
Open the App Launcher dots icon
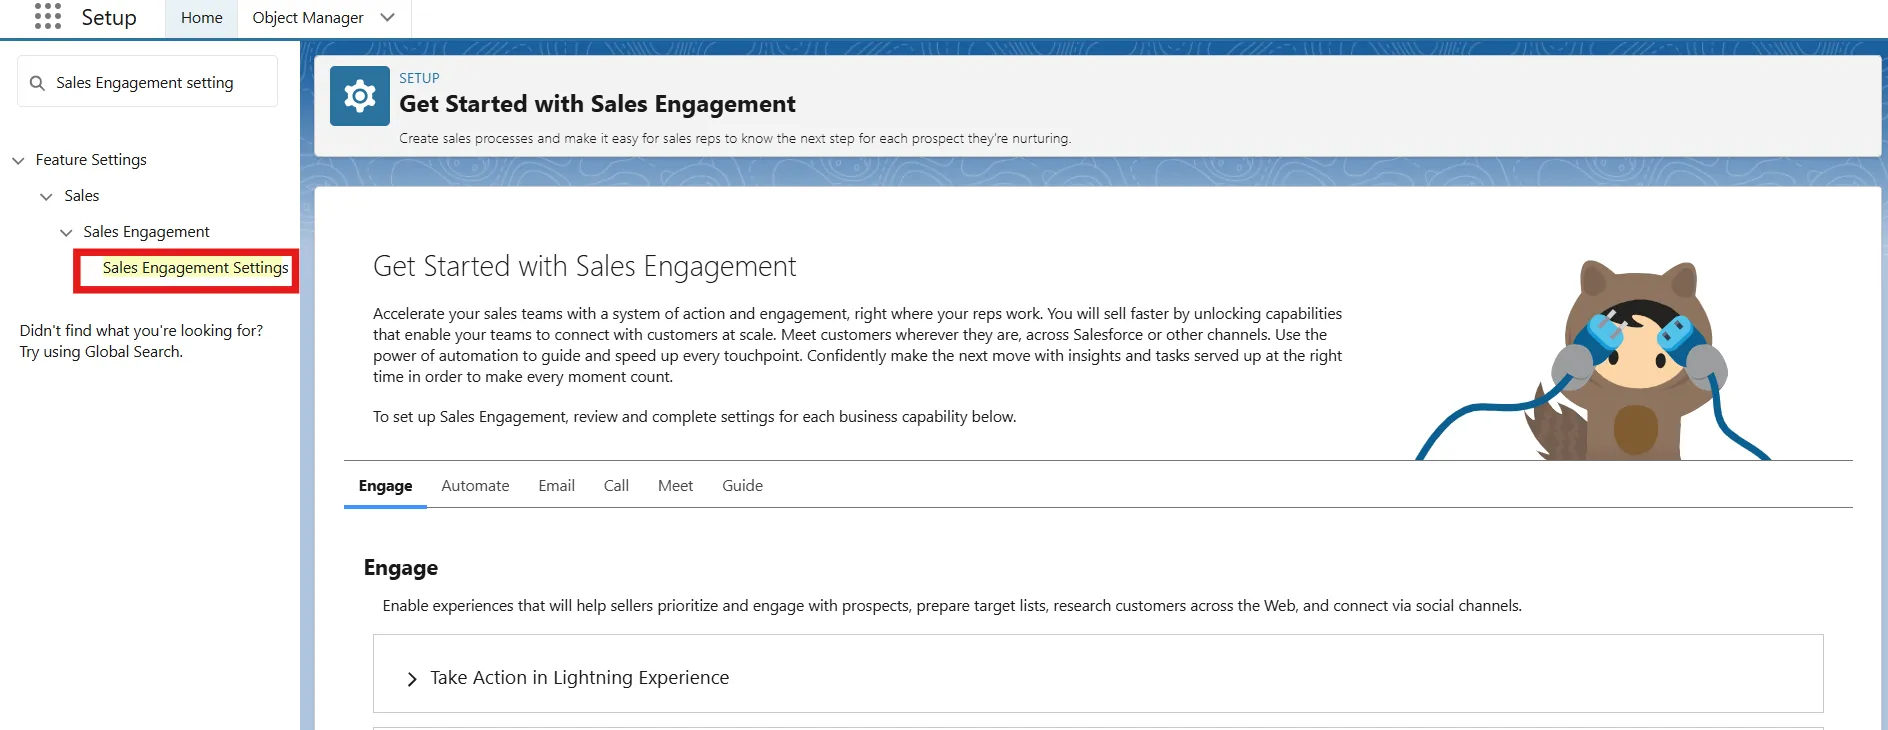[x=47, y=17]
